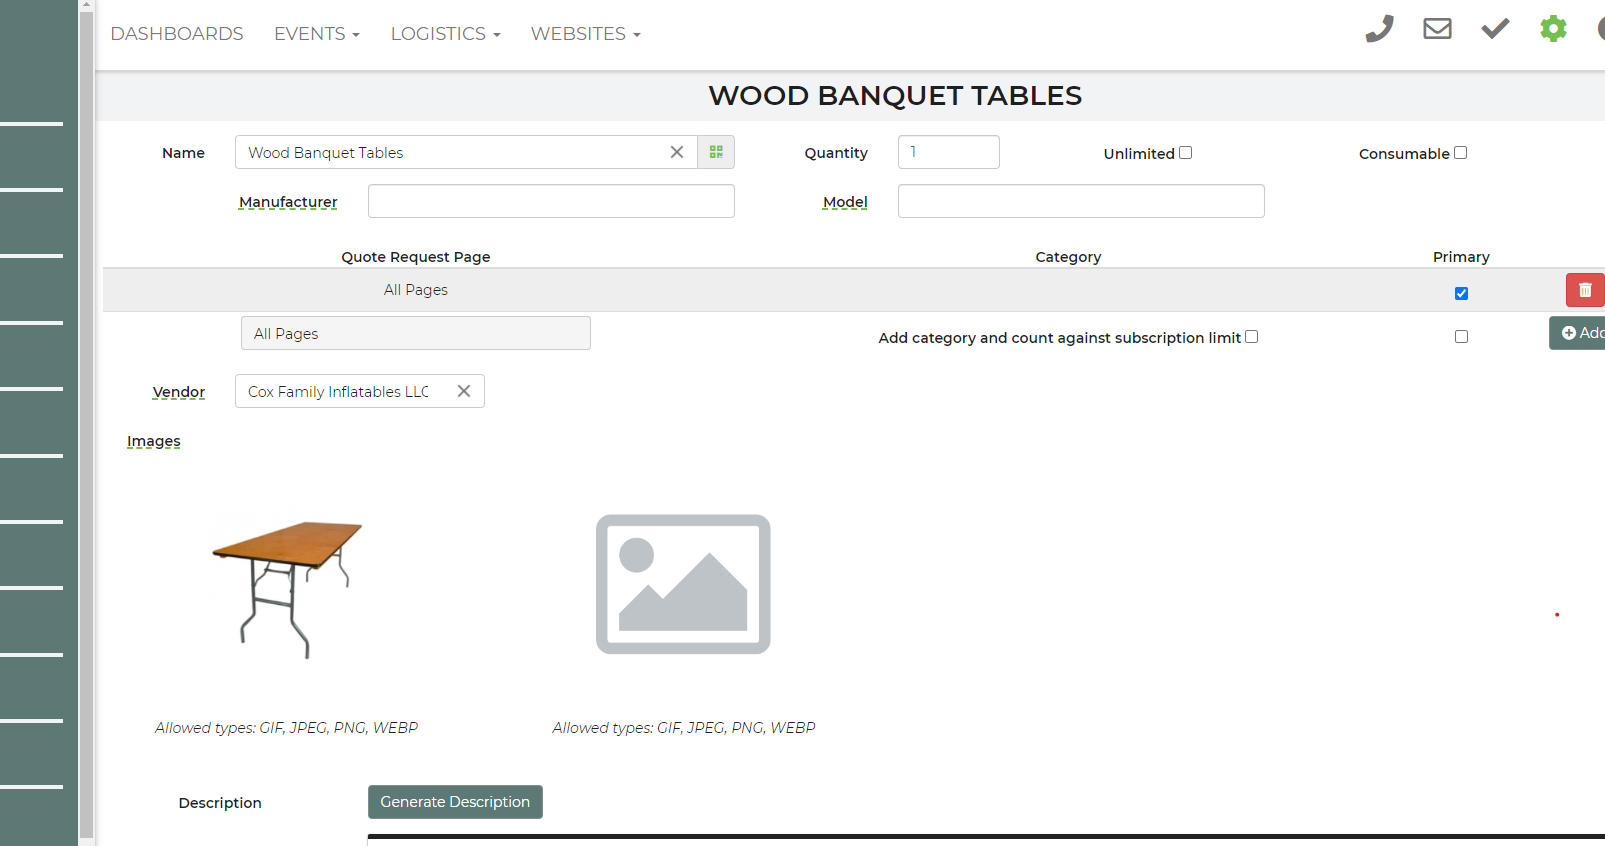Click the Generate Description button
Viewport: 1605px width, 846px height.
455,802
